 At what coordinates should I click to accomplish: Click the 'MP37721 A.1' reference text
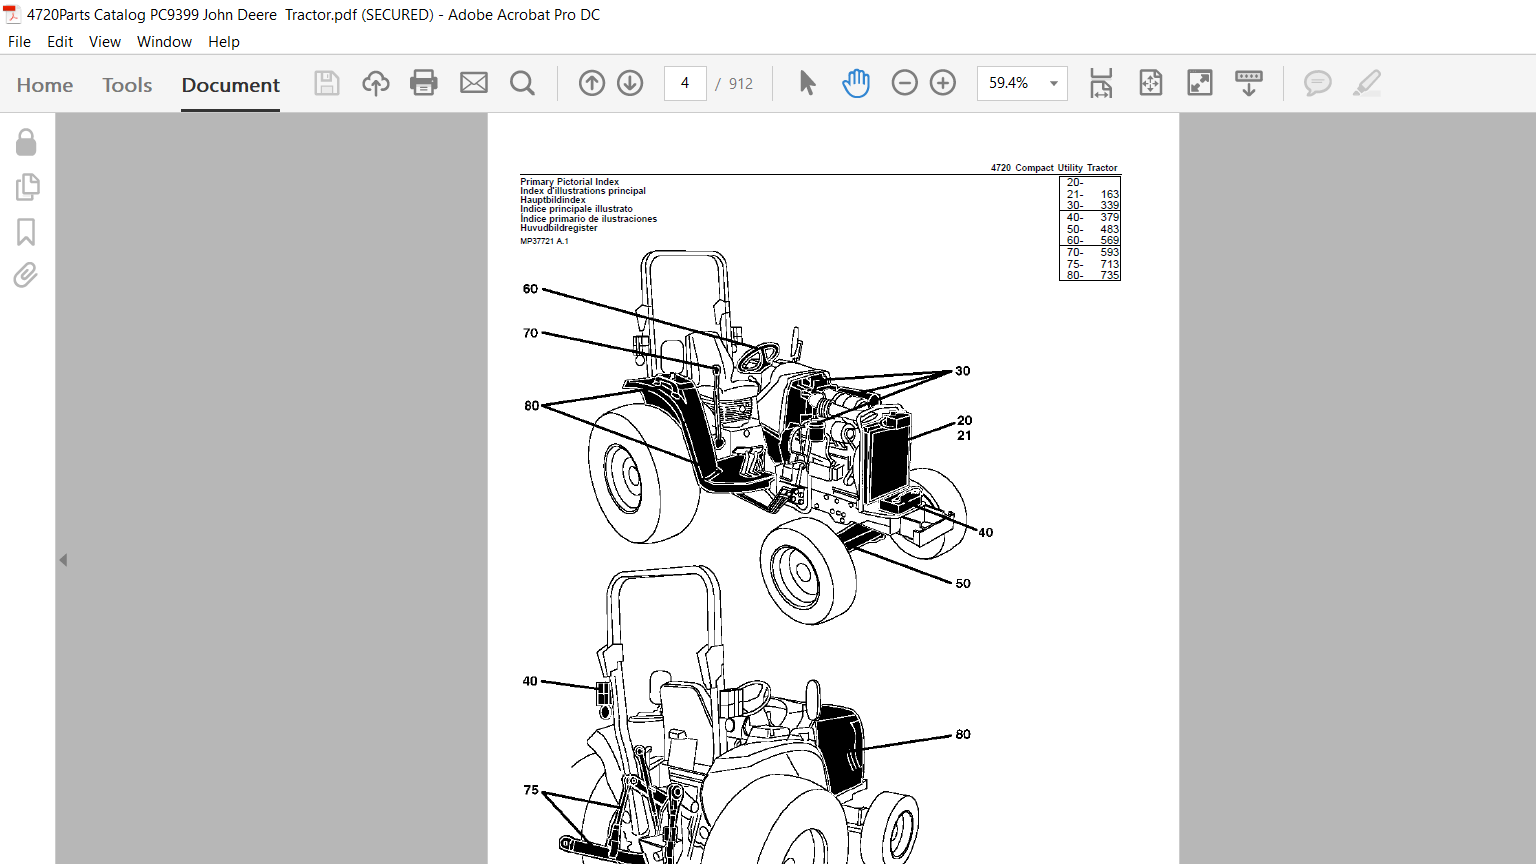[x=544, y=241]
